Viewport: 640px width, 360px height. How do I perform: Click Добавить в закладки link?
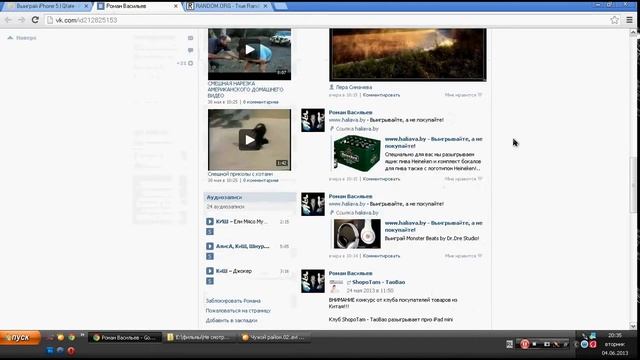tap(231, 320)
